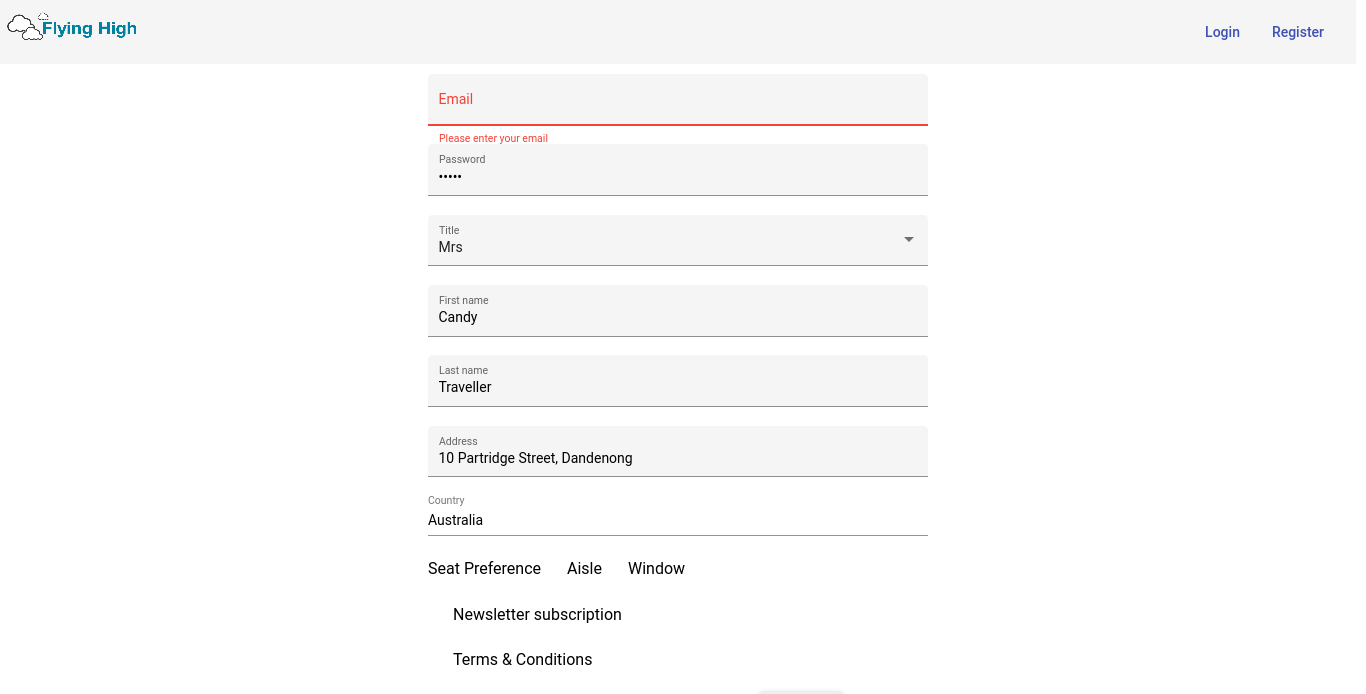Click the "Please enter your email" error message
Screen dimensions: 1366x694
pyautogui.click(x=493, y=139)
